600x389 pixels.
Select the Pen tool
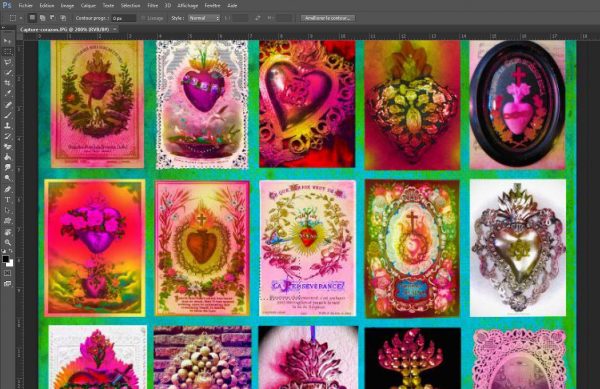pos(7,189)
